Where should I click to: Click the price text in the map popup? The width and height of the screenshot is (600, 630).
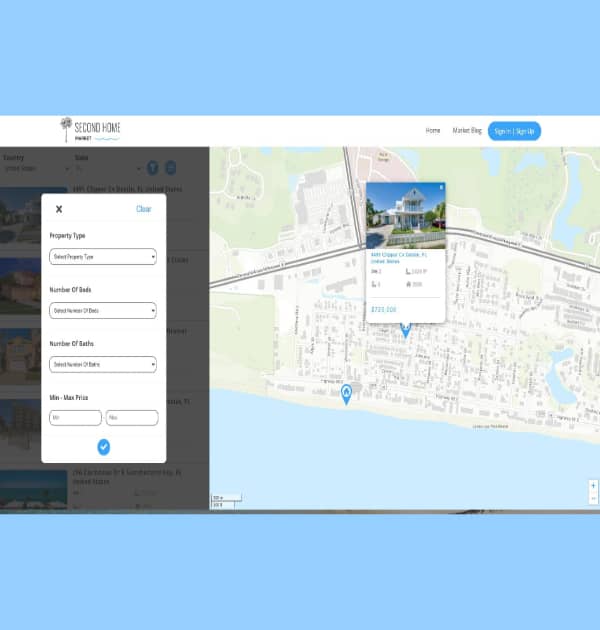tap(384, 309)
